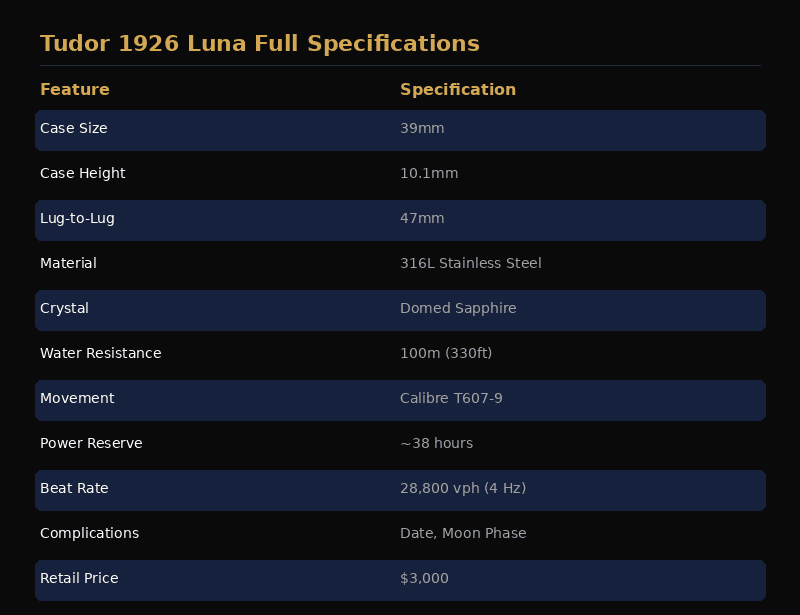800x615 pixels.
Task: Click the 'Retail Price' feature cell
Action: (79, 578)
